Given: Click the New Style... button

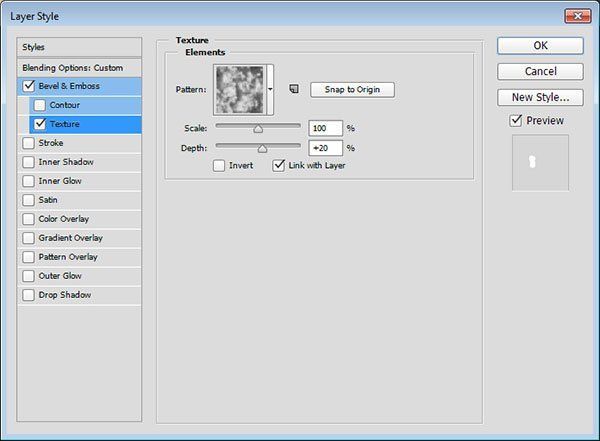Looking at the screenshot, I should 540,97.
